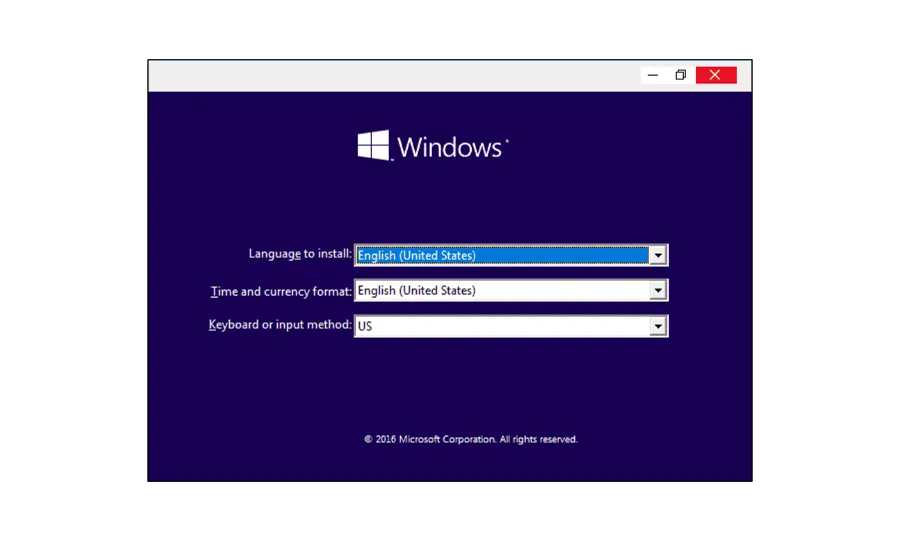Expand the Time and currency format arrow

(x=658, y=291)
